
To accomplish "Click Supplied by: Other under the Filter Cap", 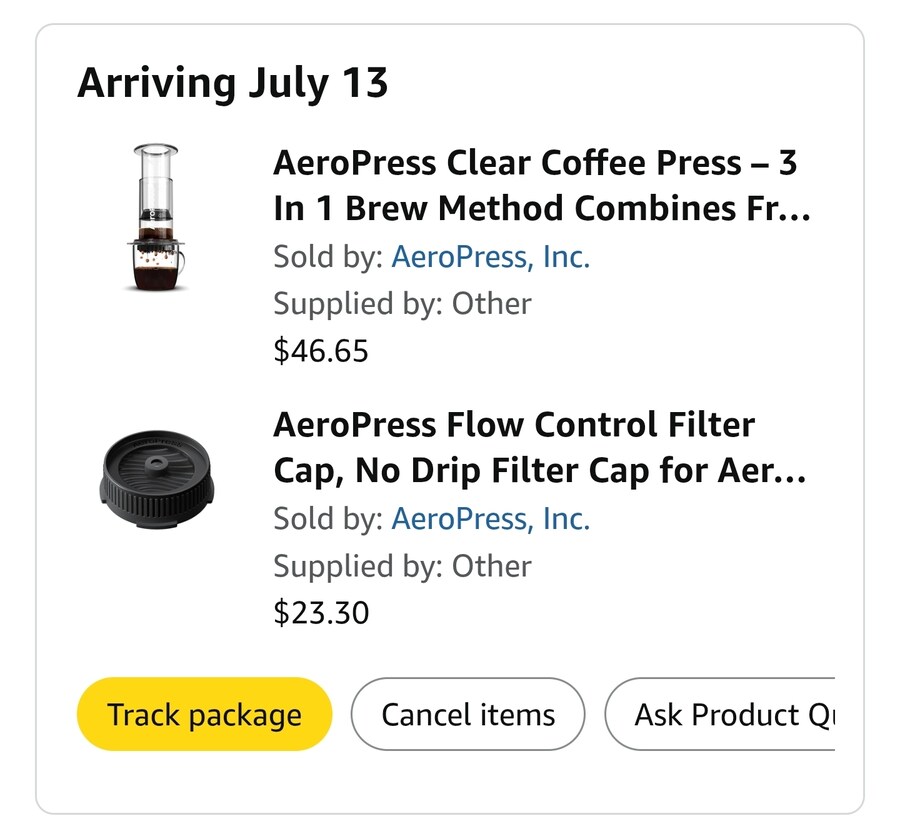I will coord(402,566).
